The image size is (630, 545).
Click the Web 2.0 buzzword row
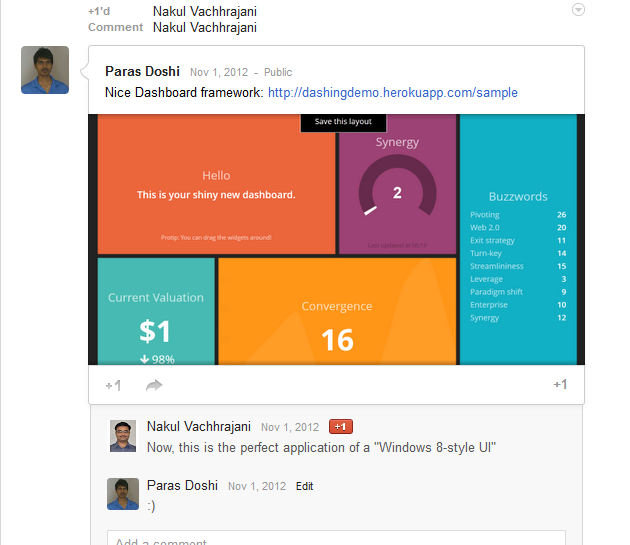pos(518,227)
